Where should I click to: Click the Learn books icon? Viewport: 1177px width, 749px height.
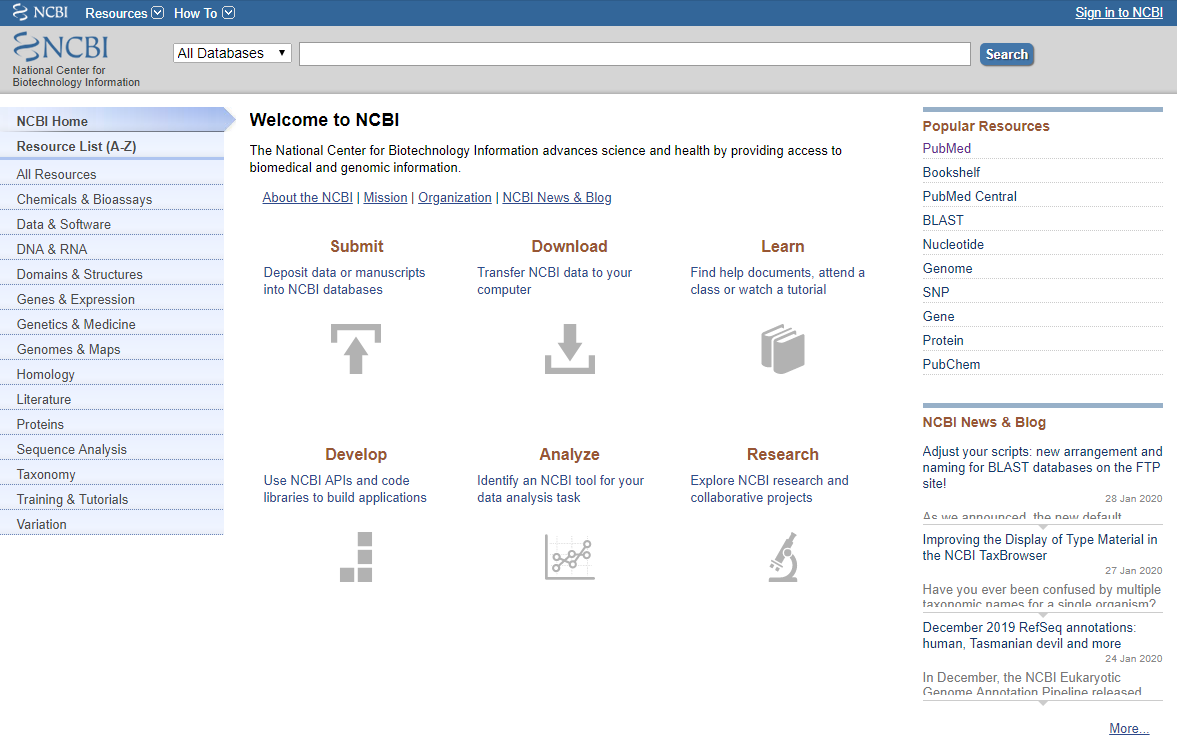[x=783, y=349]
